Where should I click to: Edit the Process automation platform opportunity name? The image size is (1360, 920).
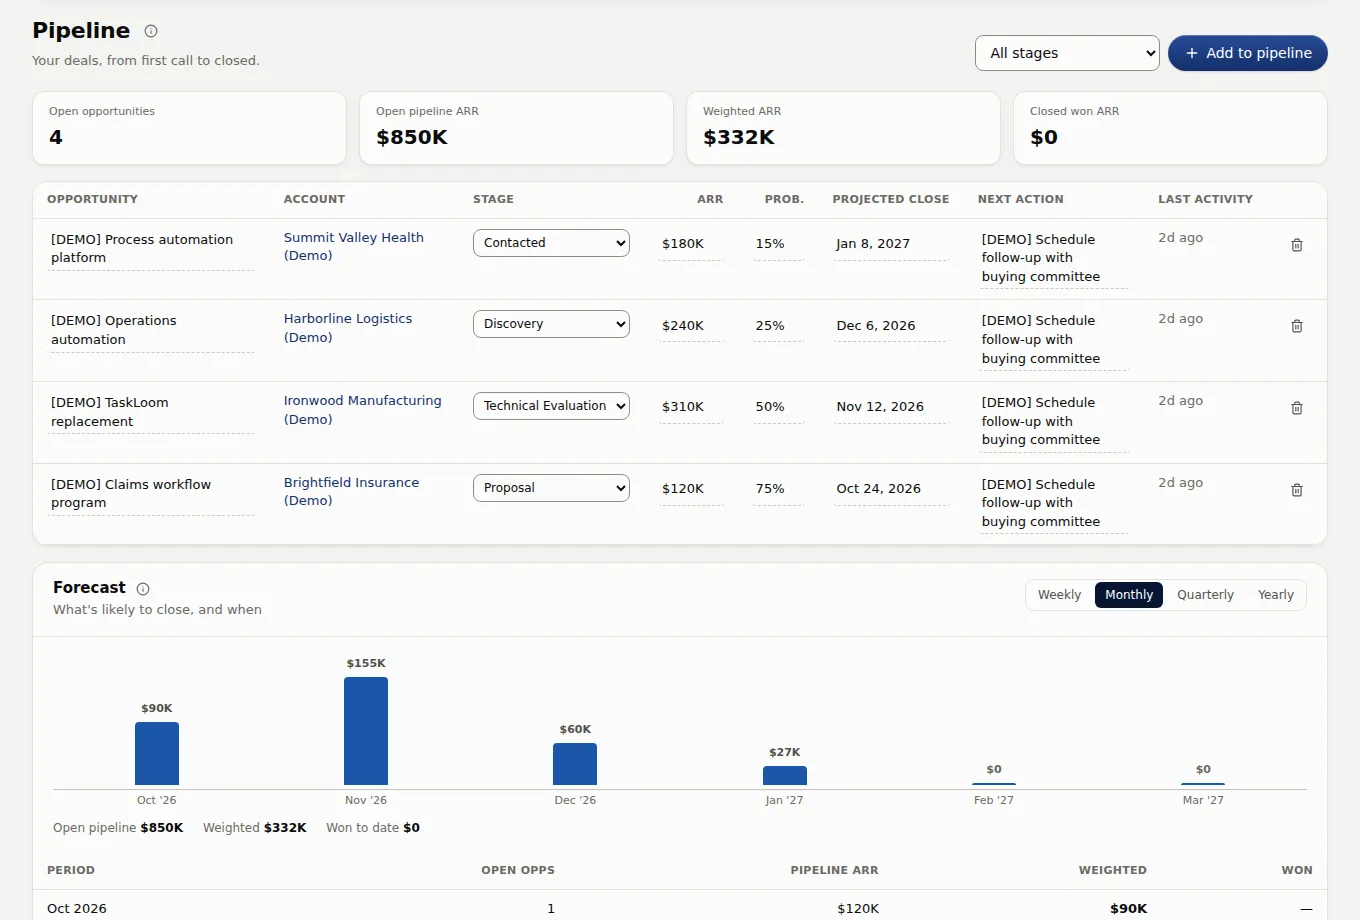pyautogui.click(x=151, y=249)
